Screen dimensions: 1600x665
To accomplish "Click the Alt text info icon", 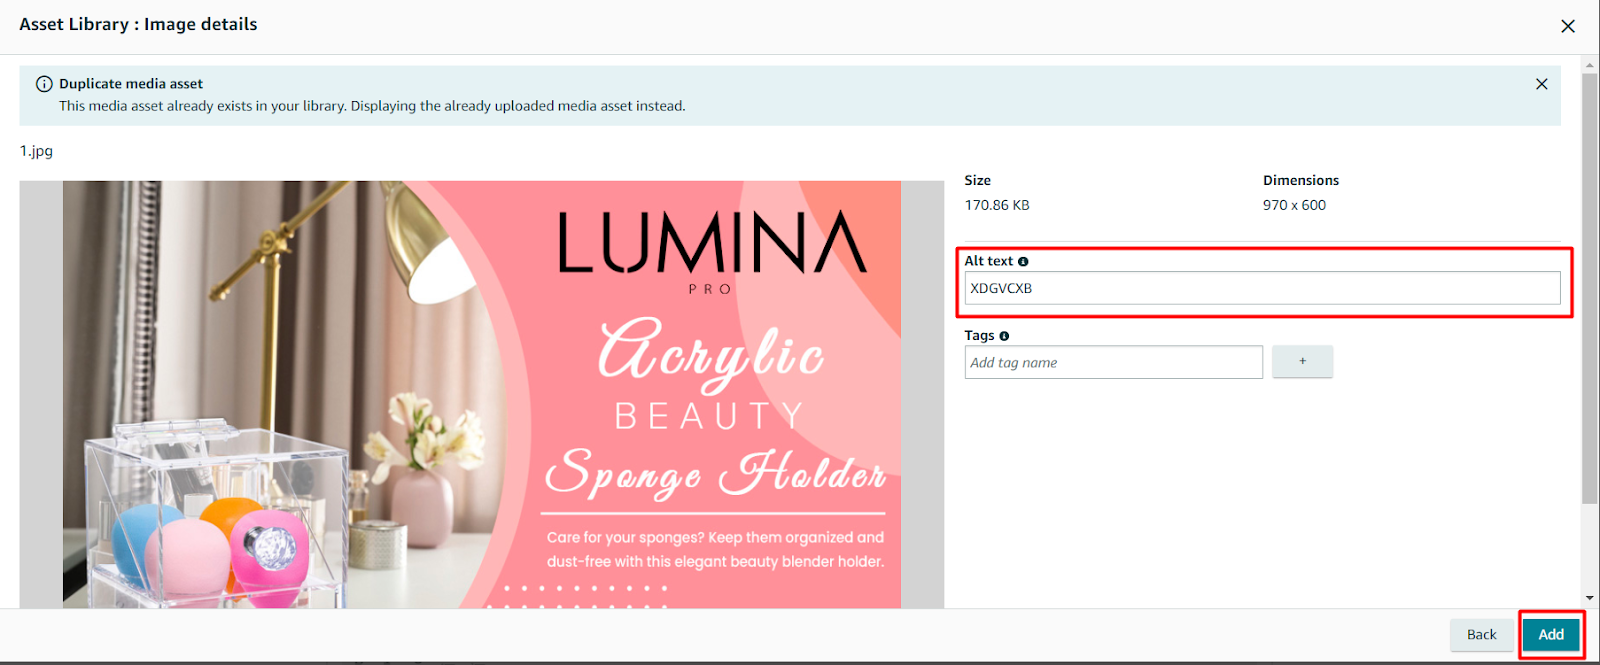I will coord(1023,262).
